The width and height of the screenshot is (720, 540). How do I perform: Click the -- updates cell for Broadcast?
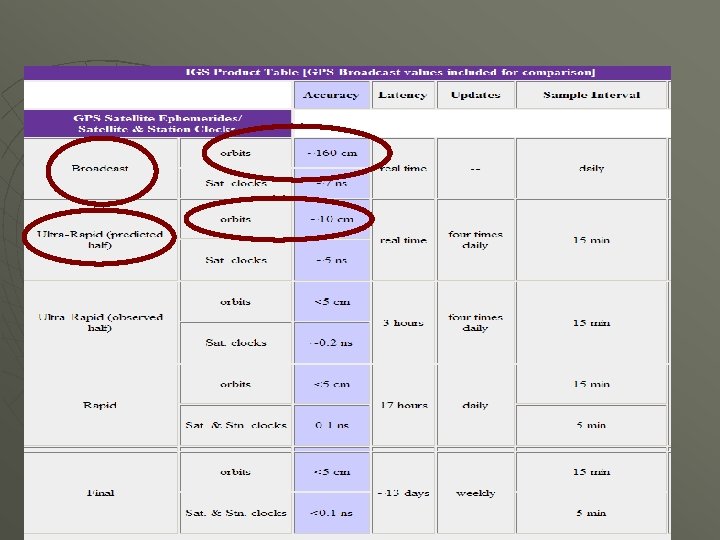[x=476, y=169]
